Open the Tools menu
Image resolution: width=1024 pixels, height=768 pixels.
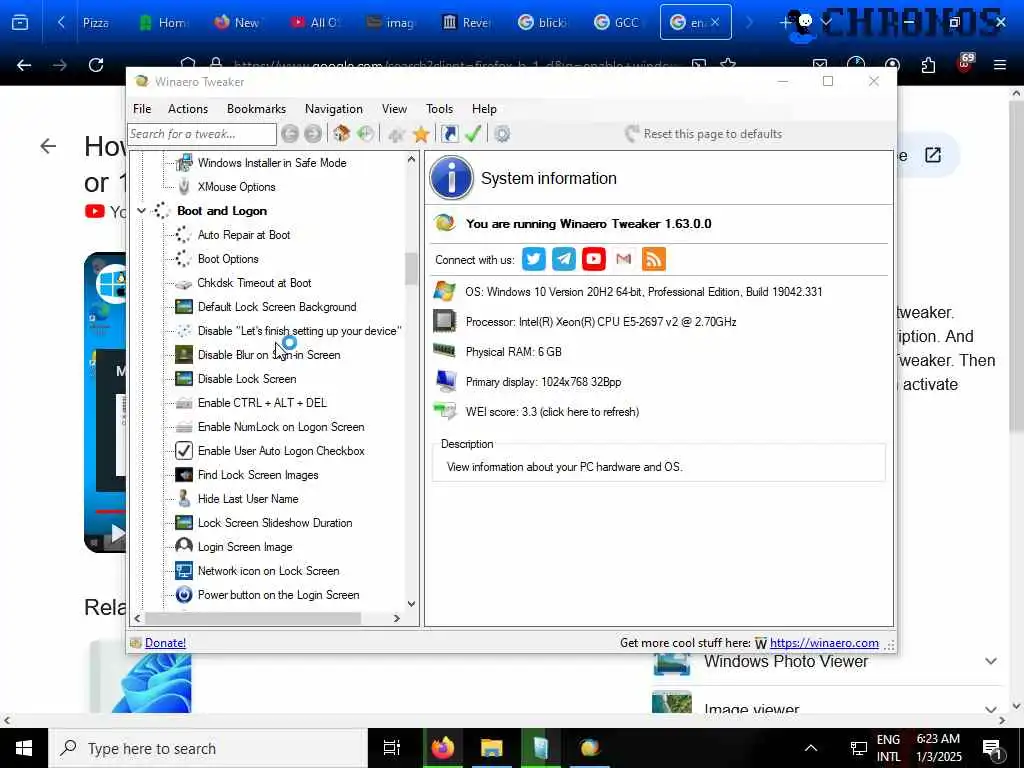coord(440,109)
